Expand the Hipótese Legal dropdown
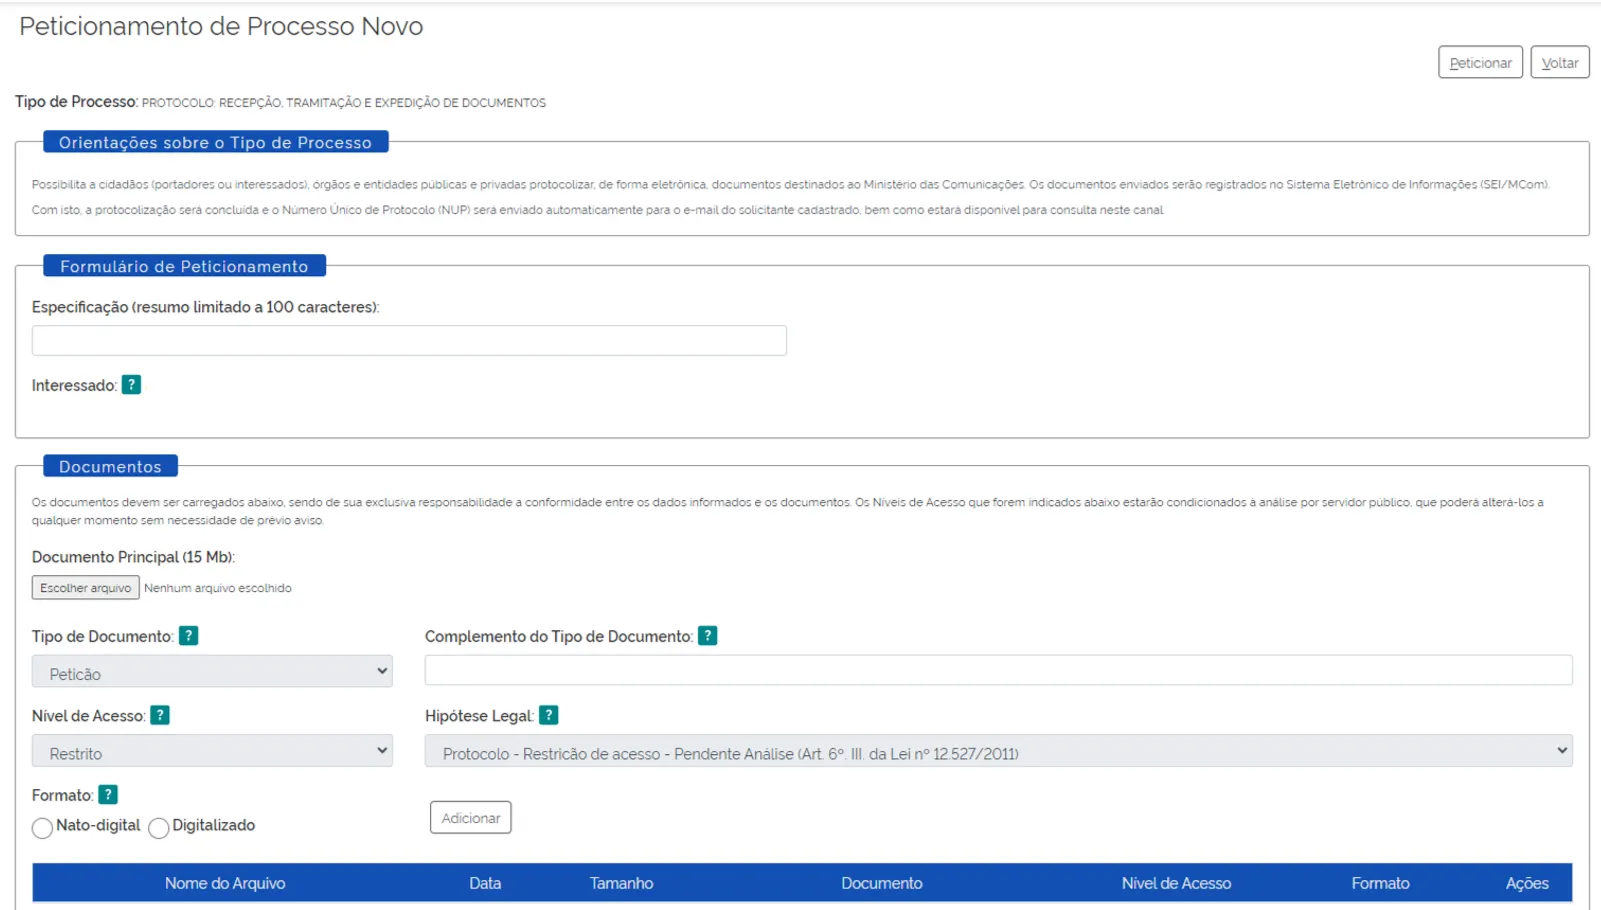Image resolution: width=1601 pixels, height=910 pixels. [997, 752]
